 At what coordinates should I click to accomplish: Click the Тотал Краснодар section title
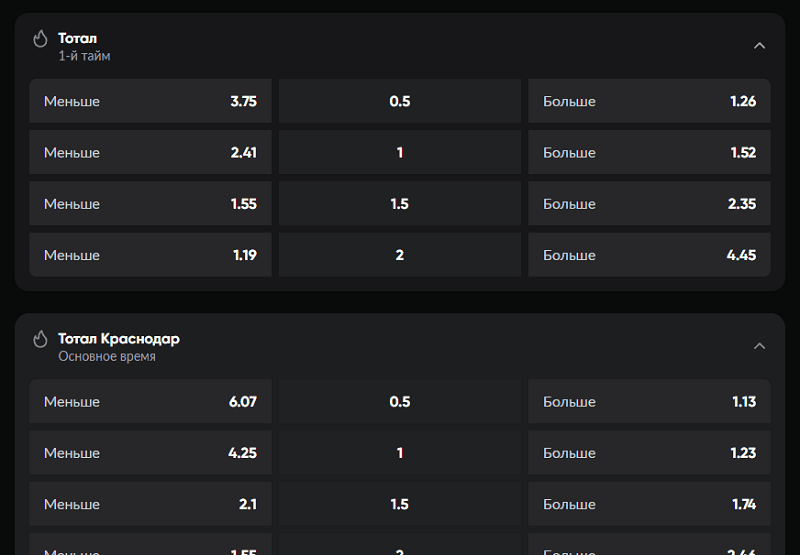(119, 339)
